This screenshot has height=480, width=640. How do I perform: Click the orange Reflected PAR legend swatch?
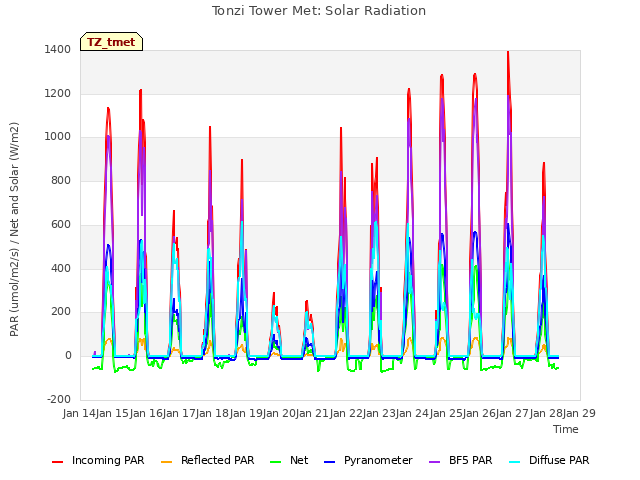(167, 462)
